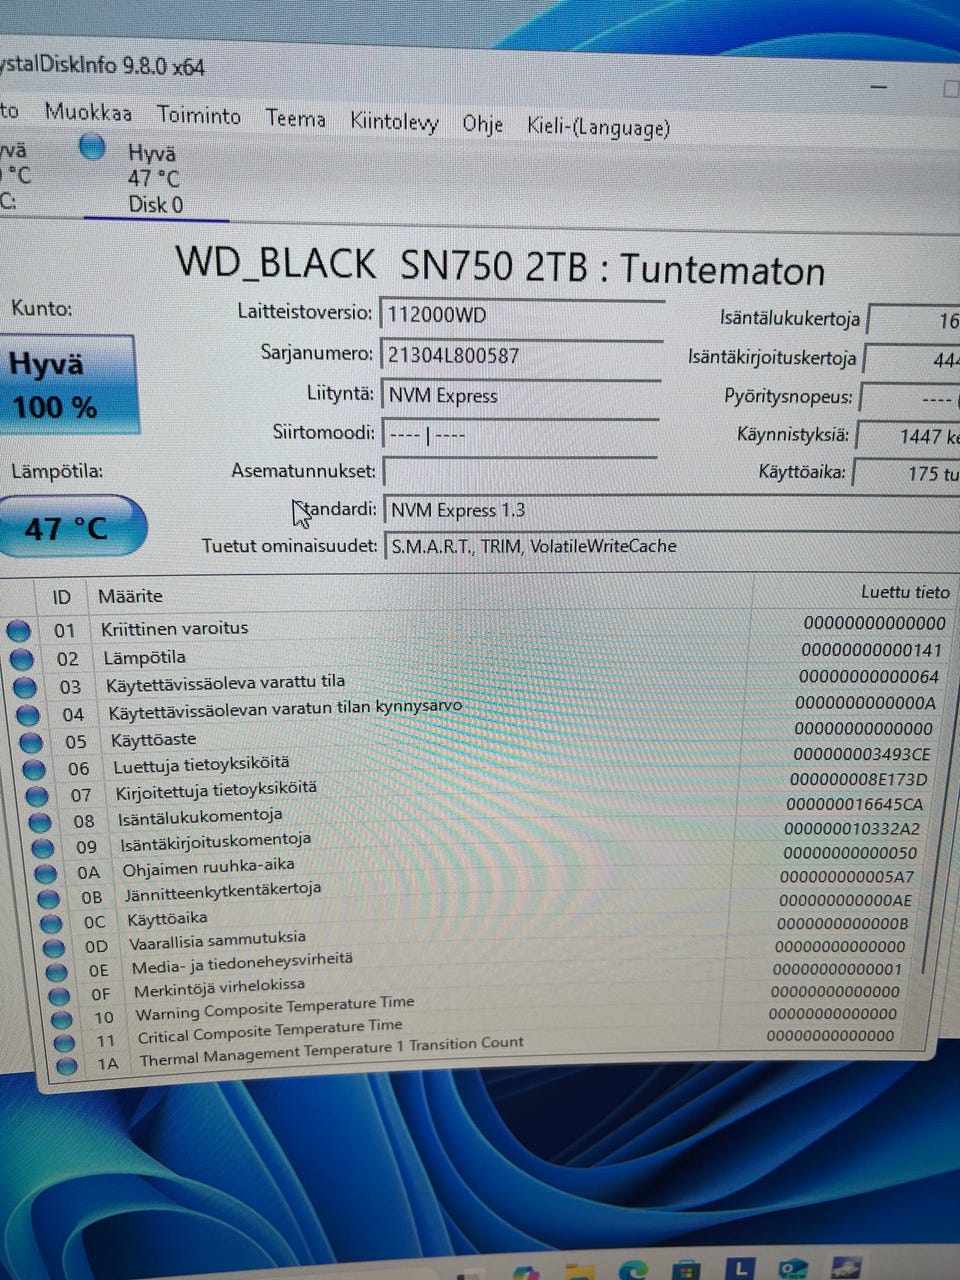Click the Sarjanumero field 21304L800587
Viewport: 960px width, 1280px height.
tap(520, 355)
